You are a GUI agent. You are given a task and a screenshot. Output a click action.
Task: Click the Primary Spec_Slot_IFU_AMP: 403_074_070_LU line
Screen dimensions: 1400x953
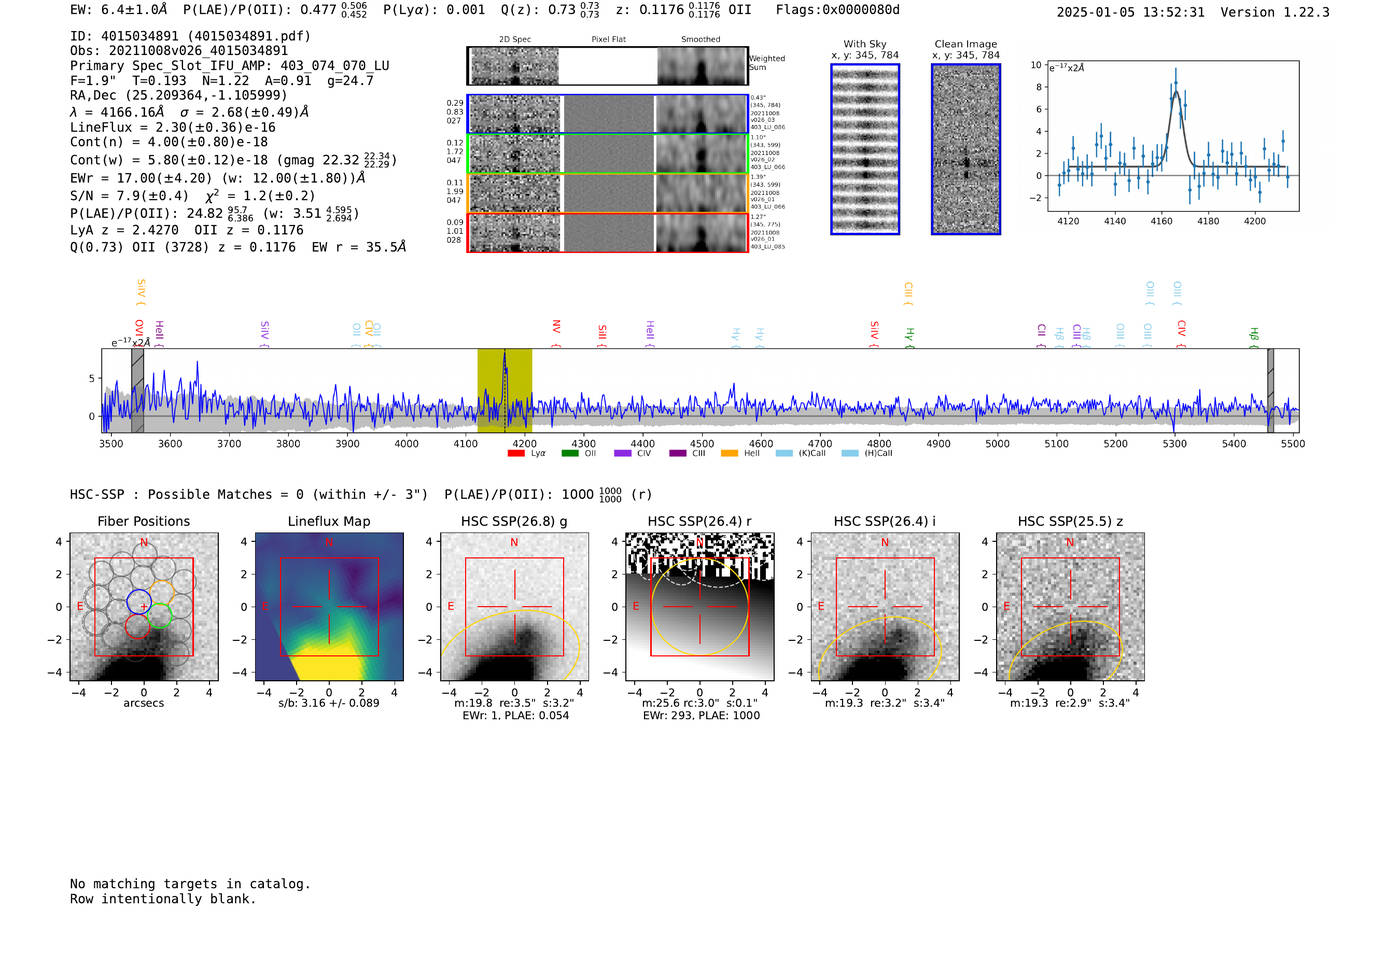pyautogui.click(x=230, y=66)
